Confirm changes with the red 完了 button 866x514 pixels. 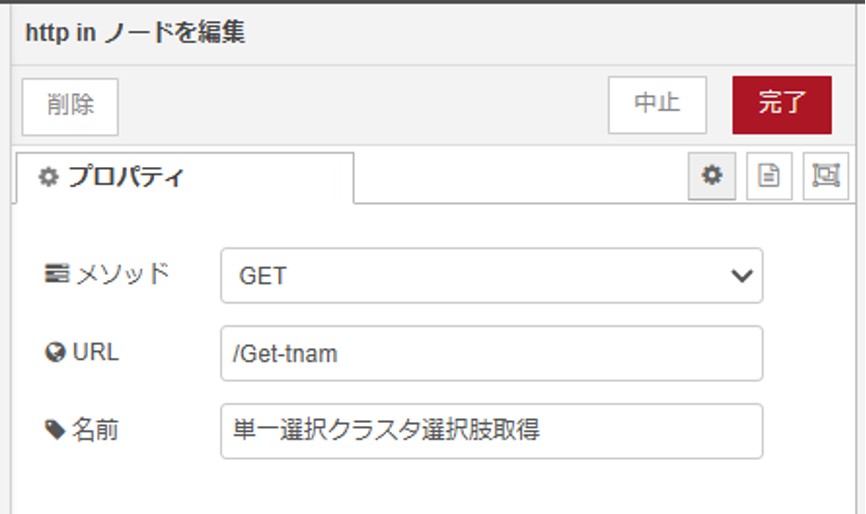pos(782,104)
